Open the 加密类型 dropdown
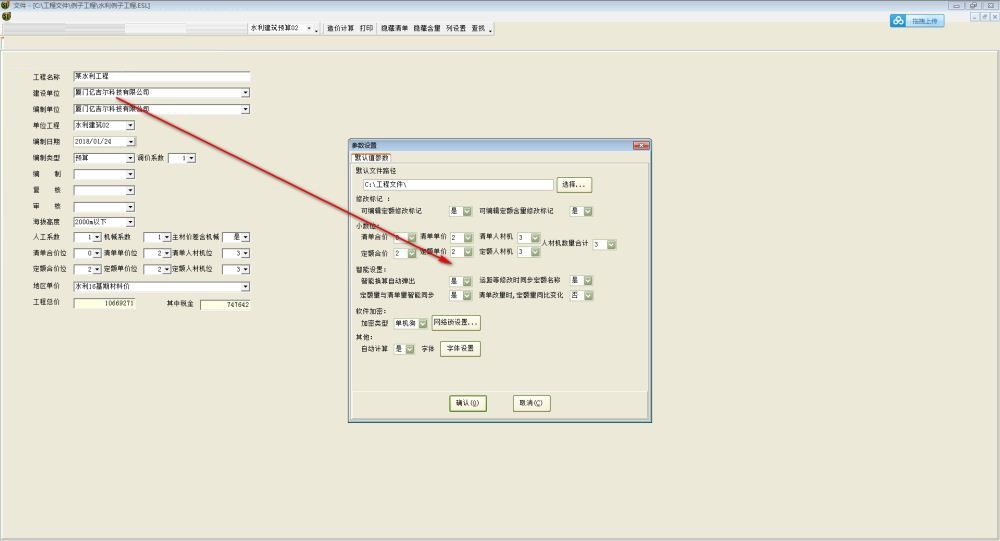This screenshot has height=541, width=1000. point(423,323)
